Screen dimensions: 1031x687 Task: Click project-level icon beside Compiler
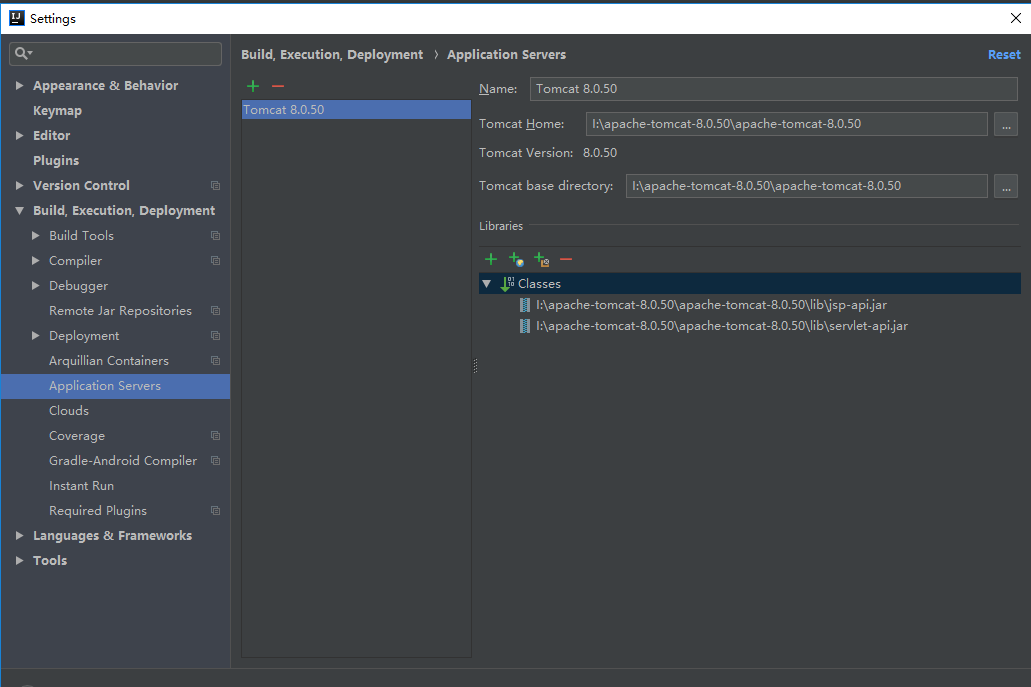click(215, 260)
